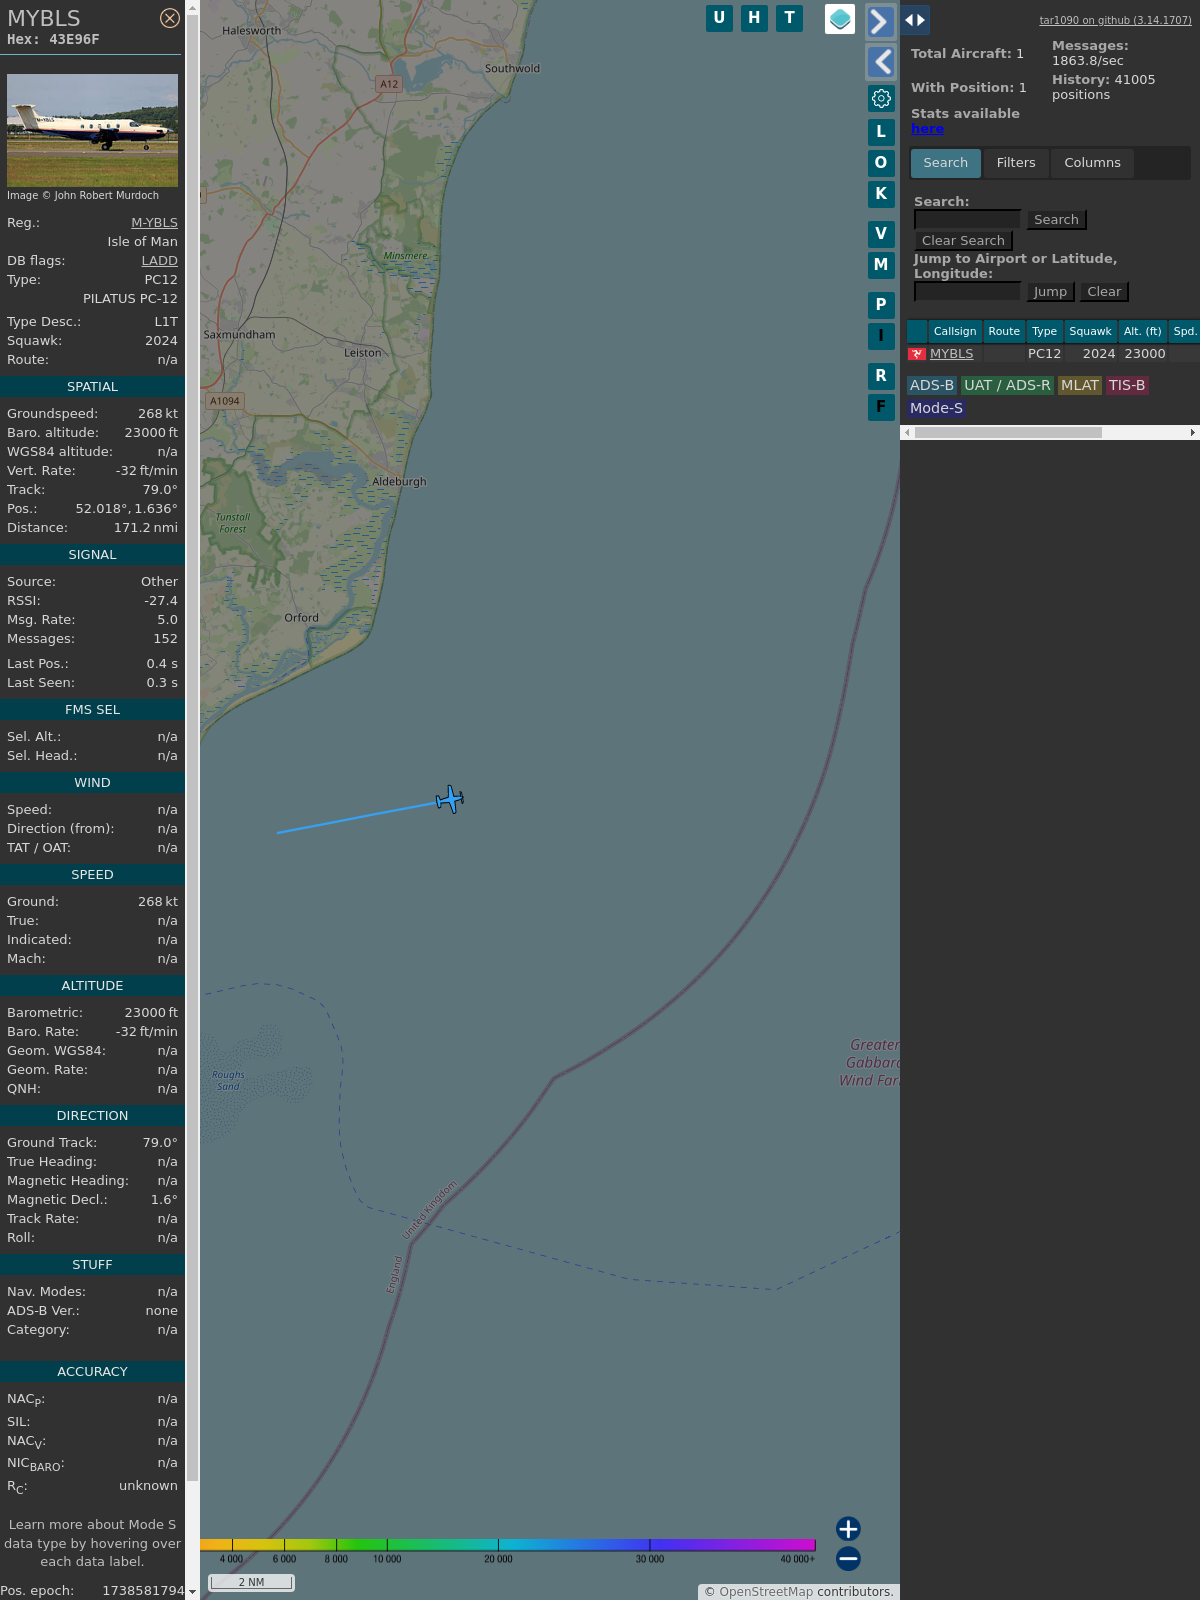1200x1600 pixels.
Task: Click the info panel scroll up arrow
Action: point(192,7)
